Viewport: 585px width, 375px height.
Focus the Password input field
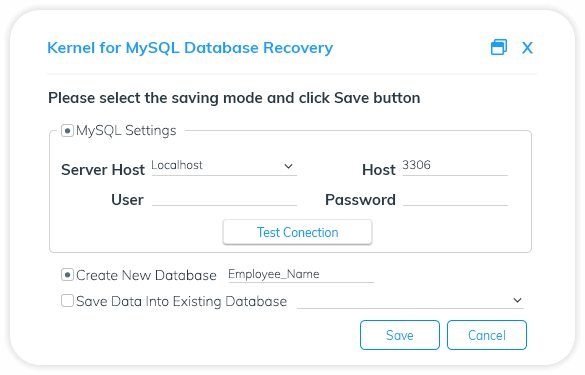[x=455, y=199]
